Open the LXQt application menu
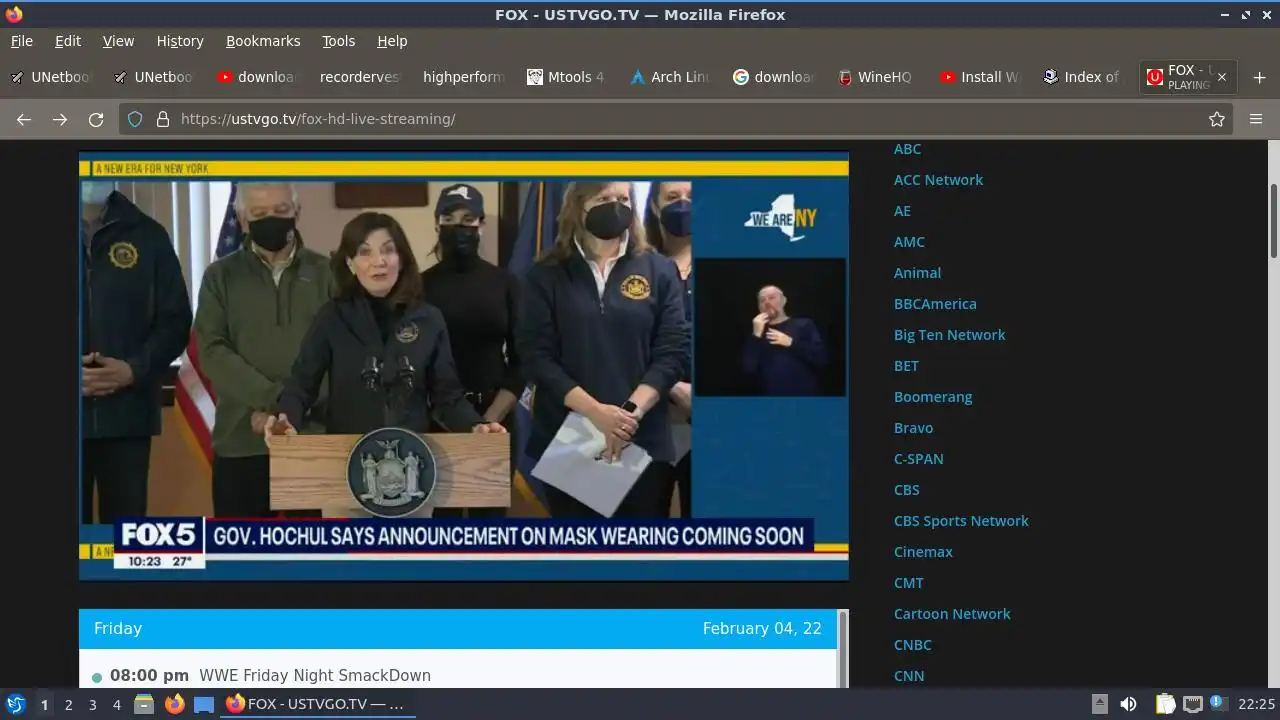 pyautogui.click(x=15, y=704)
